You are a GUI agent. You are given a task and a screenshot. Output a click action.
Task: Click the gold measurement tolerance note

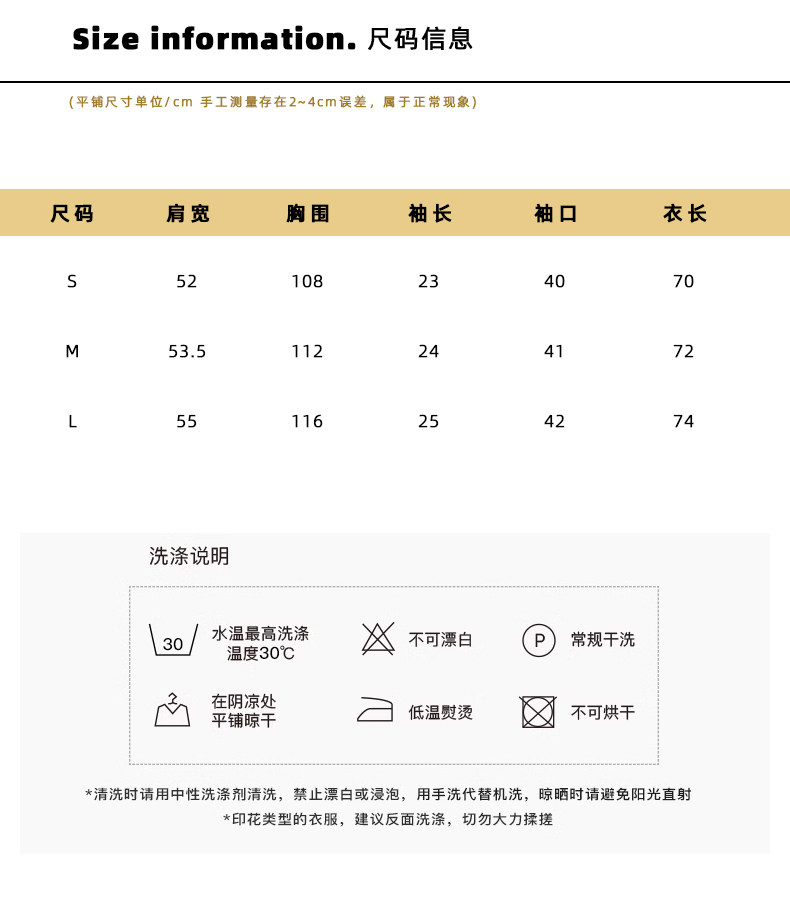[273, 102]
